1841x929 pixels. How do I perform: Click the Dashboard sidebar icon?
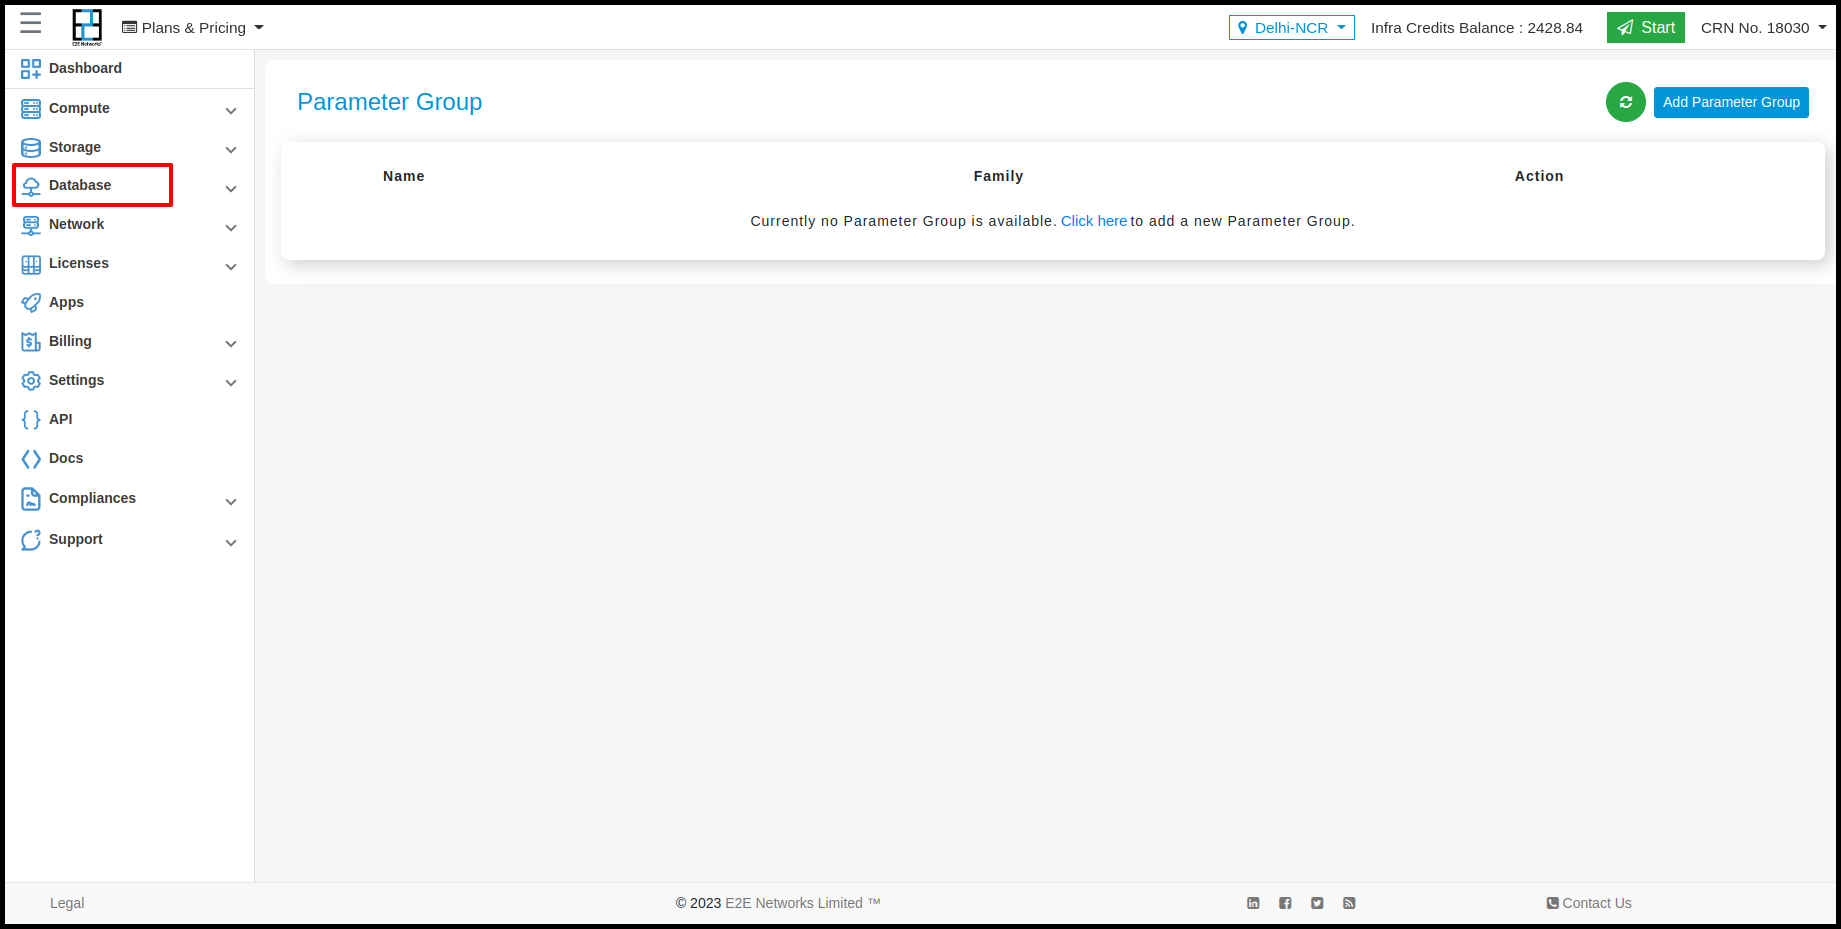[31, 69]
